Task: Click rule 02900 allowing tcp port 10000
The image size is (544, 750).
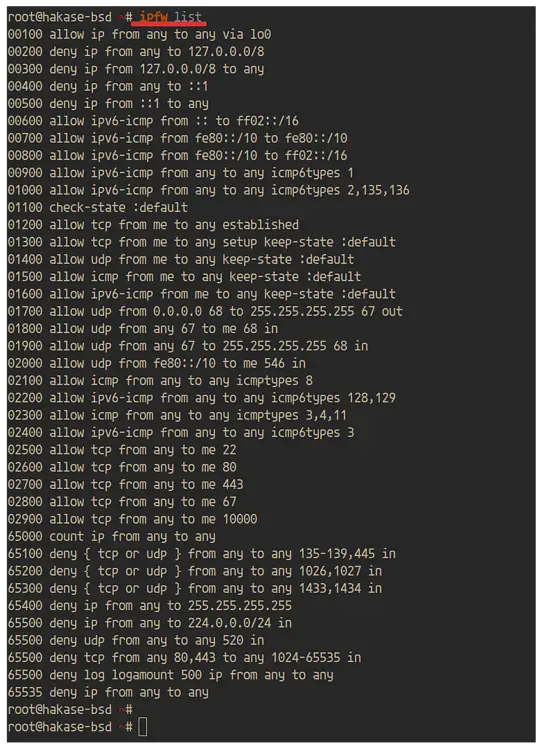Action: (x=133, y=519)
